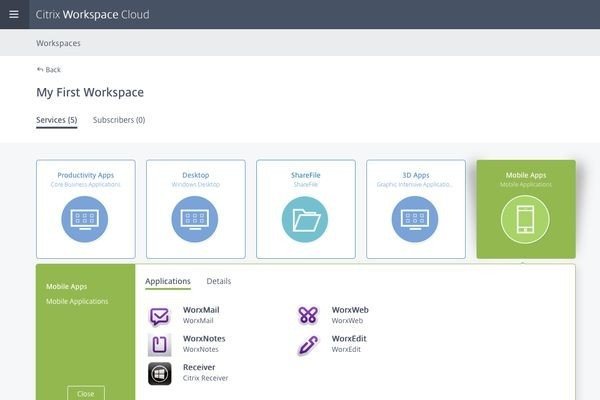Click the Desktop monitor icon
The image size is (600, 400).
[x=195, y=219]
